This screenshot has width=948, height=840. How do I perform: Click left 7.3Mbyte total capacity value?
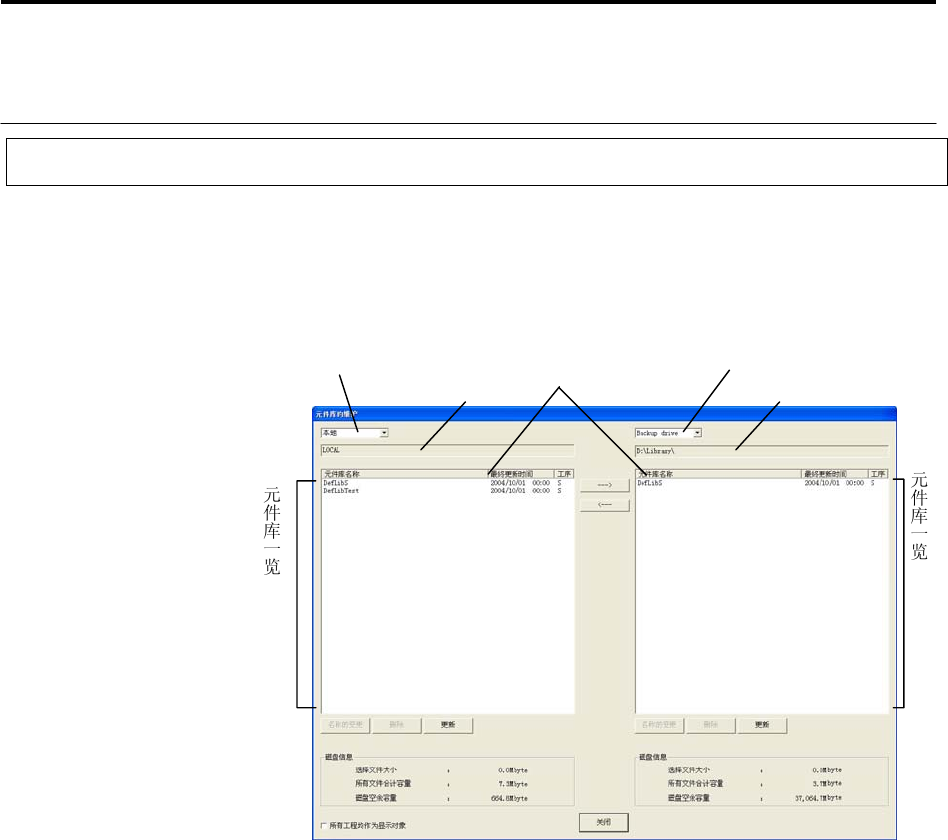click(x=513, y=784)
